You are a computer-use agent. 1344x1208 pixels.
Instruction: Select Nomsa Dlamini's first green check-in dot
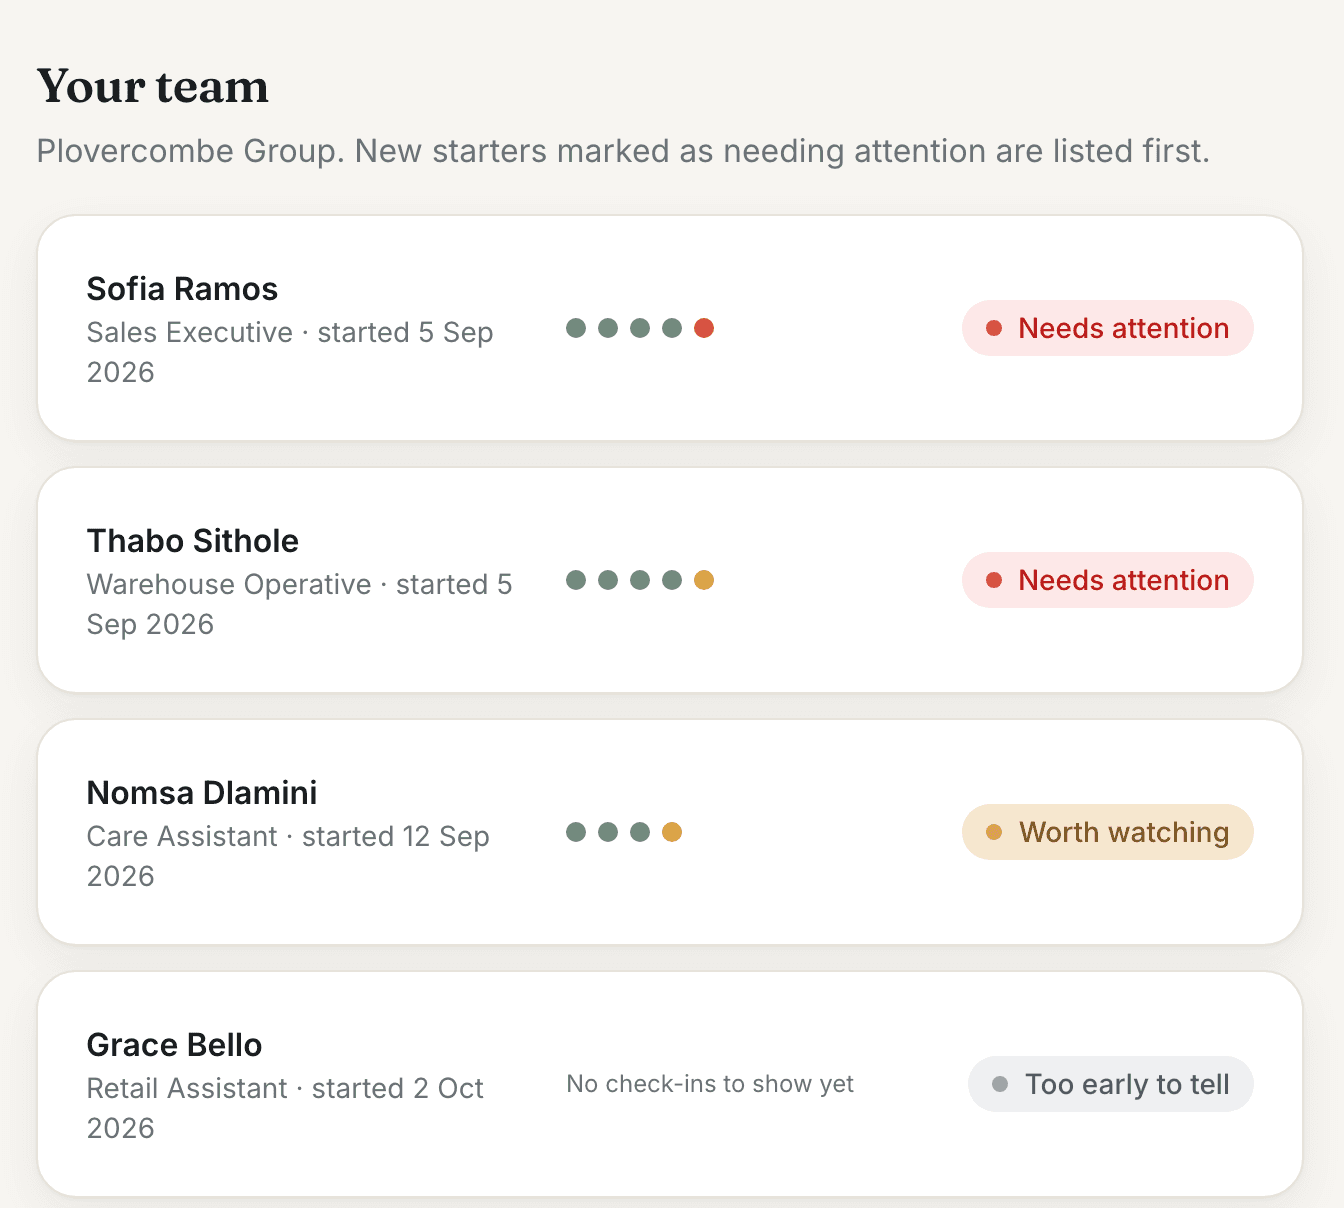point(576,832)
